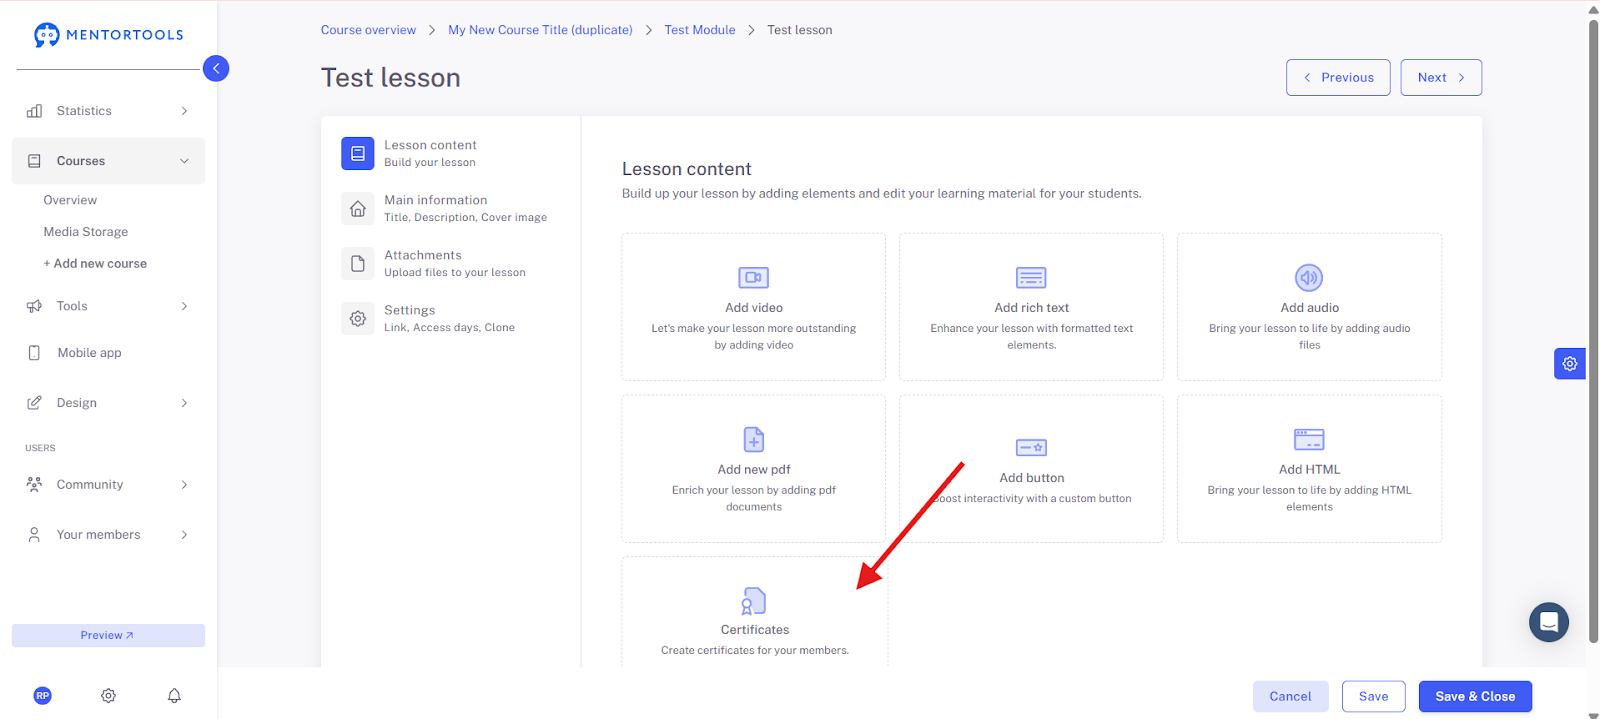Click the Certificates card title
The image size is (1600, 719).
pyautogui.click(x=755, y=630)
